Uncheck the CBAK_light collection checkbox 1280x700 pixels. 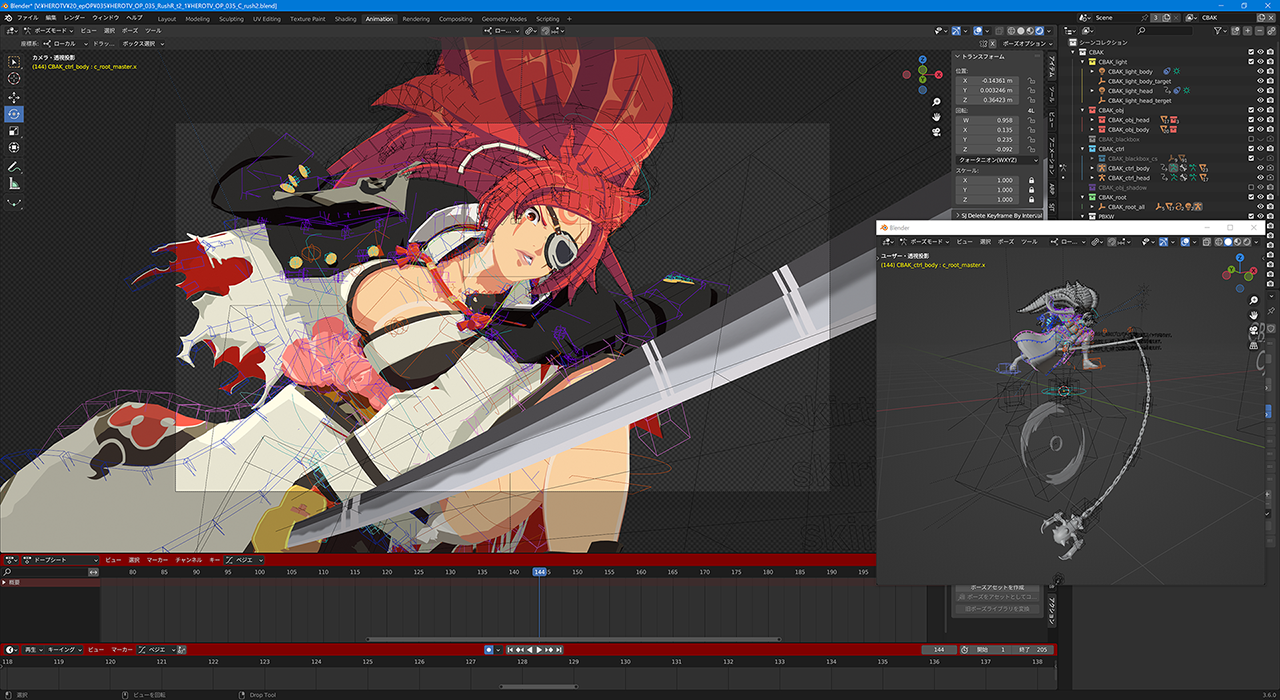tap(1252, 62)
